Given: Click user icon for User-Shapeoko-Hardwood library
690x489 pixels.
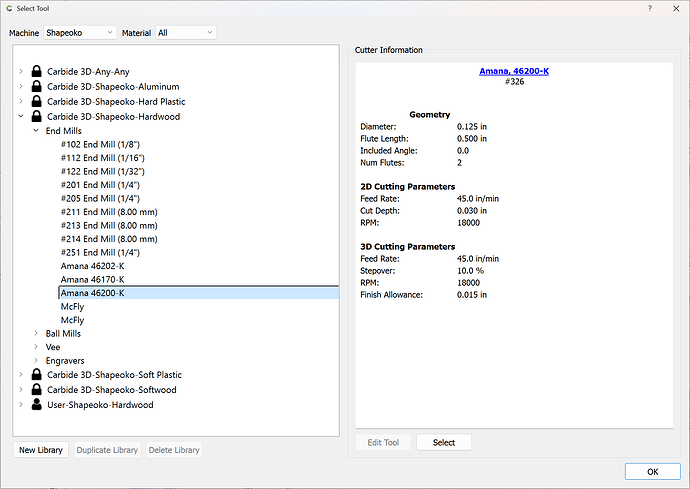Looking at the screenshot, I should click(37, 405).
